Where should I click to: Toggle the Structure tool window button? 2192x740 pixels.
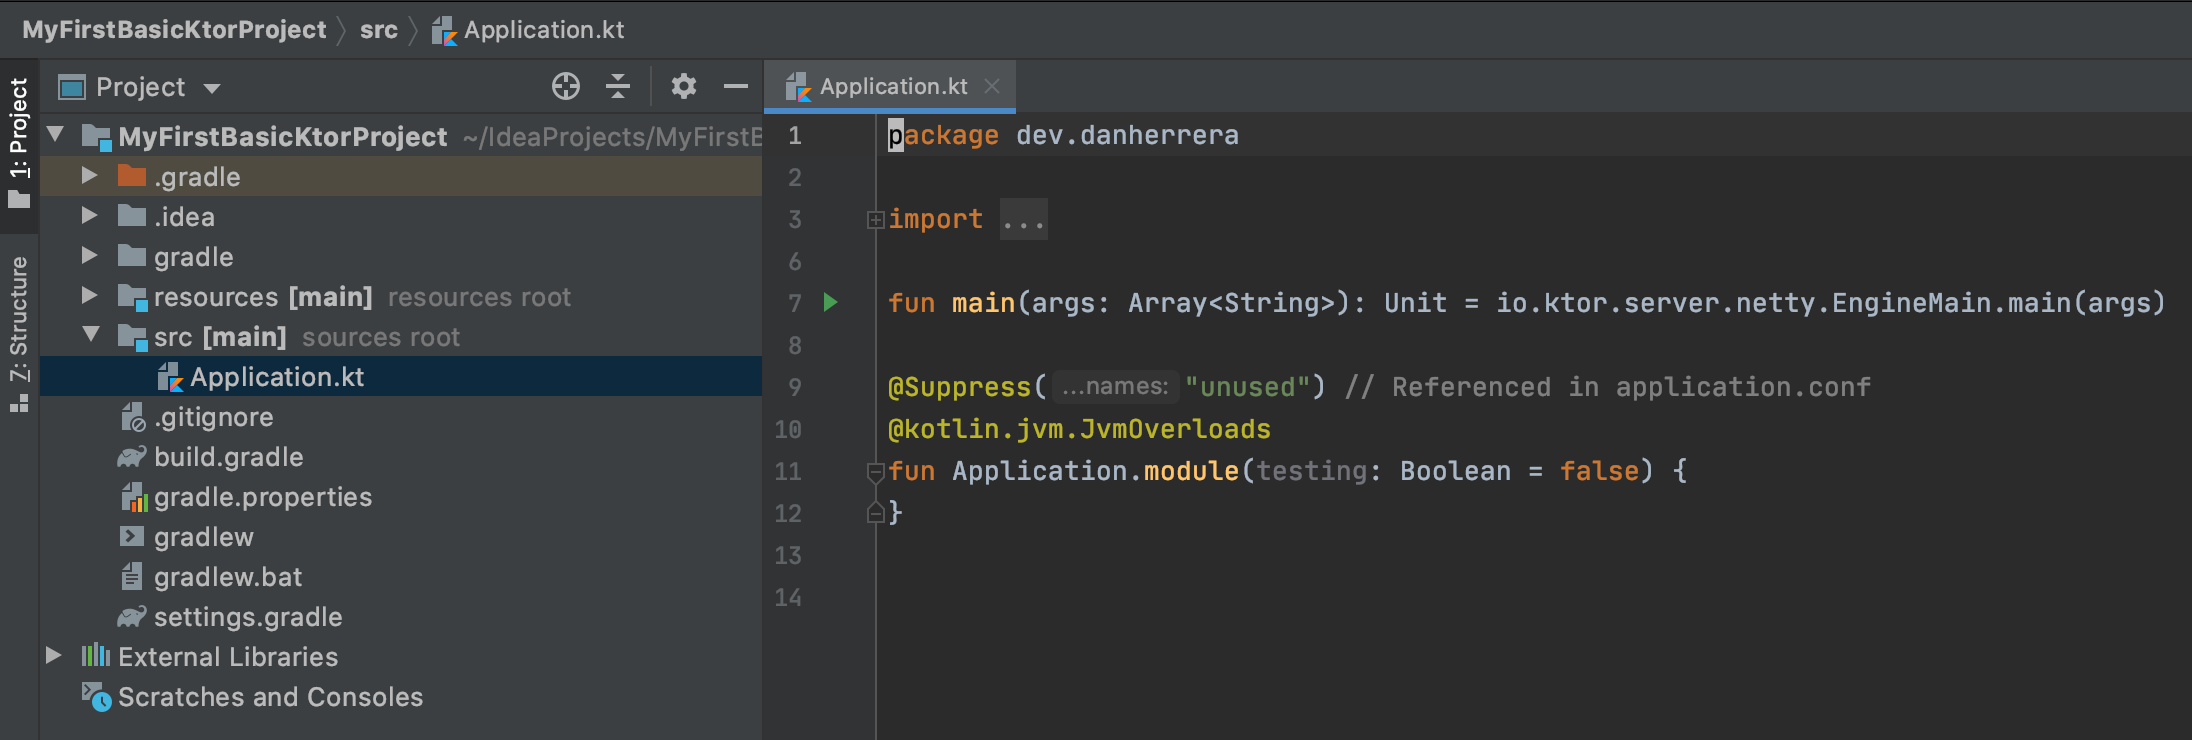pos(19,333)
